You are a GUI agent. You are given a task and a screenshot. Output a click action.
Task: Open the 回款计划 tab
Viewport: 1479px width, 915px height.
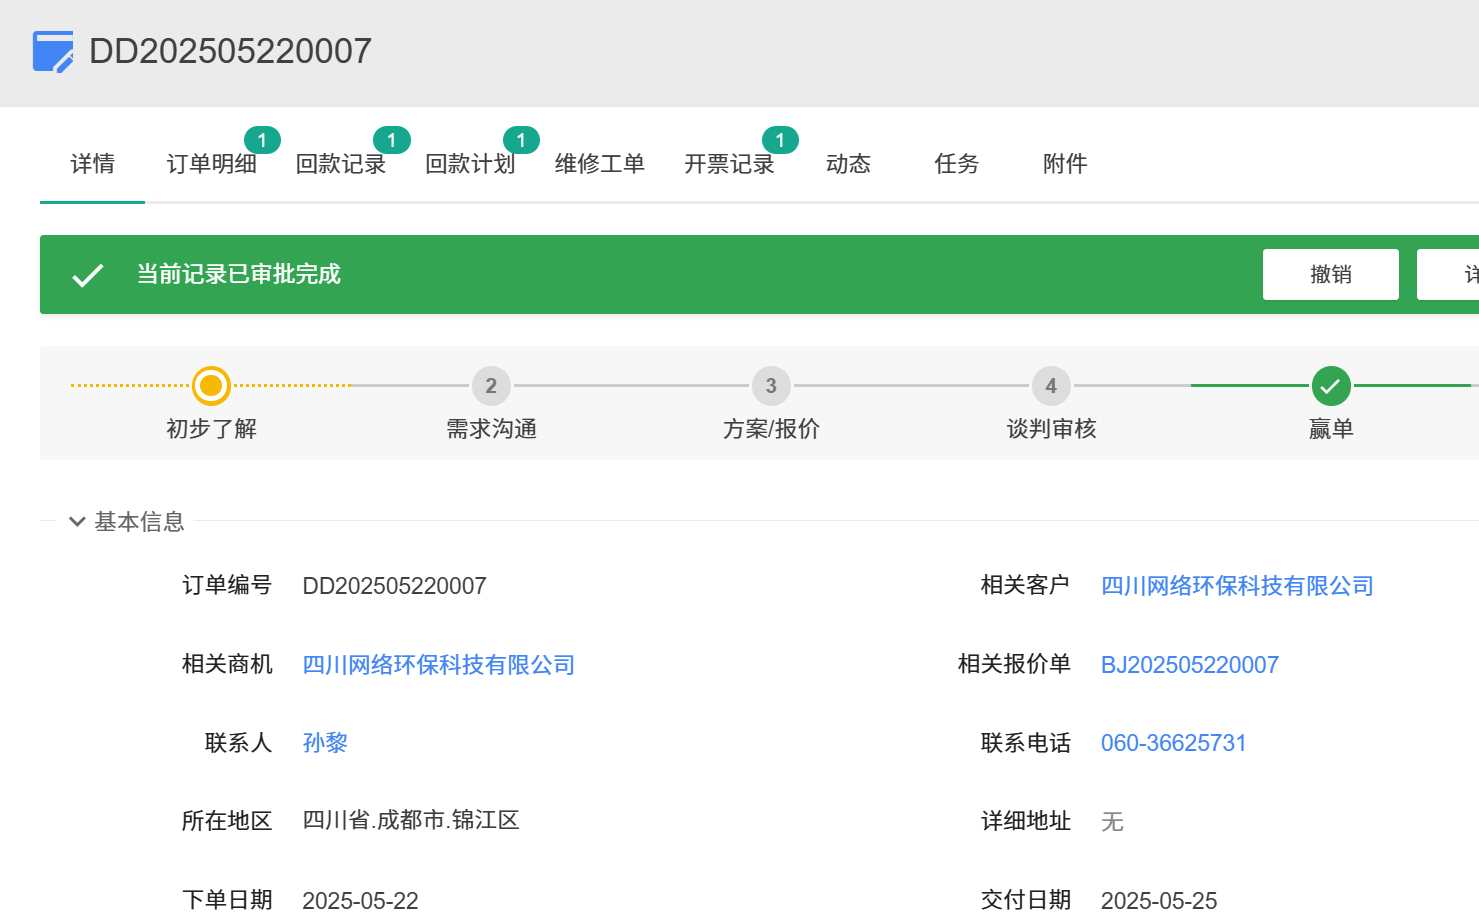pyautogui.click(x=470, y=164)
